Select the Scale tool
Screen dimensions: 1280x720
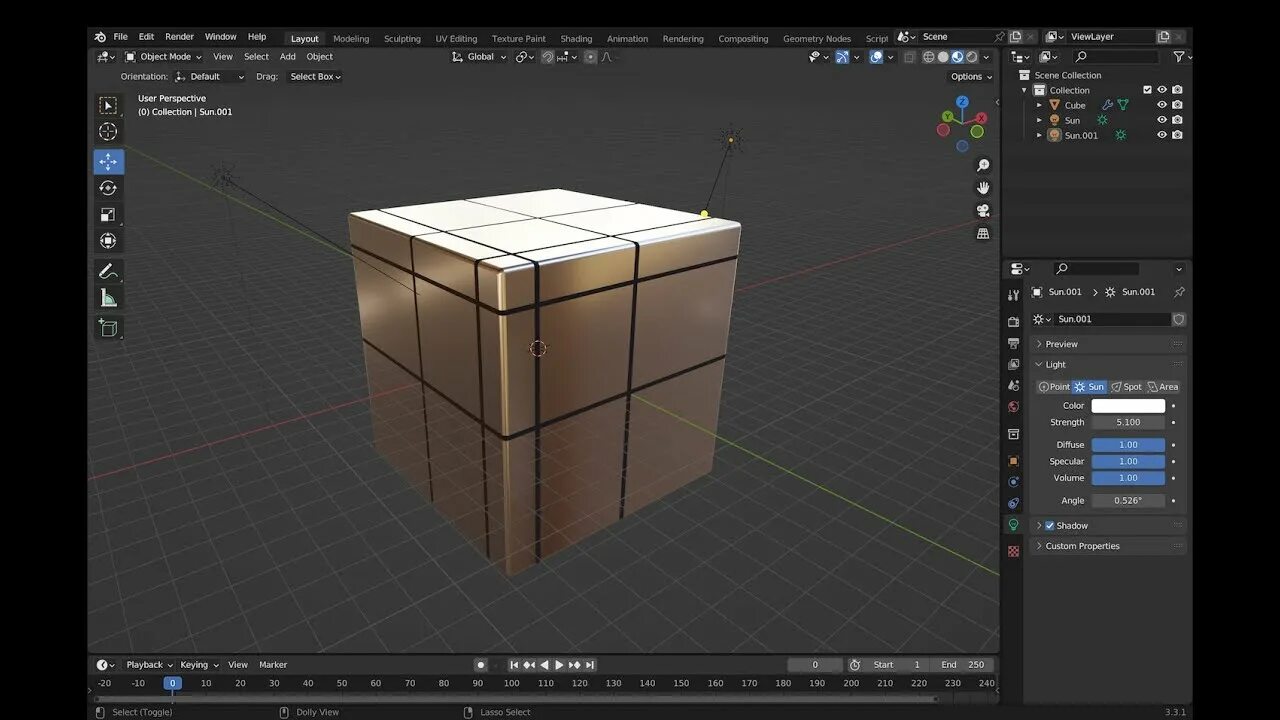pos(108,214)
